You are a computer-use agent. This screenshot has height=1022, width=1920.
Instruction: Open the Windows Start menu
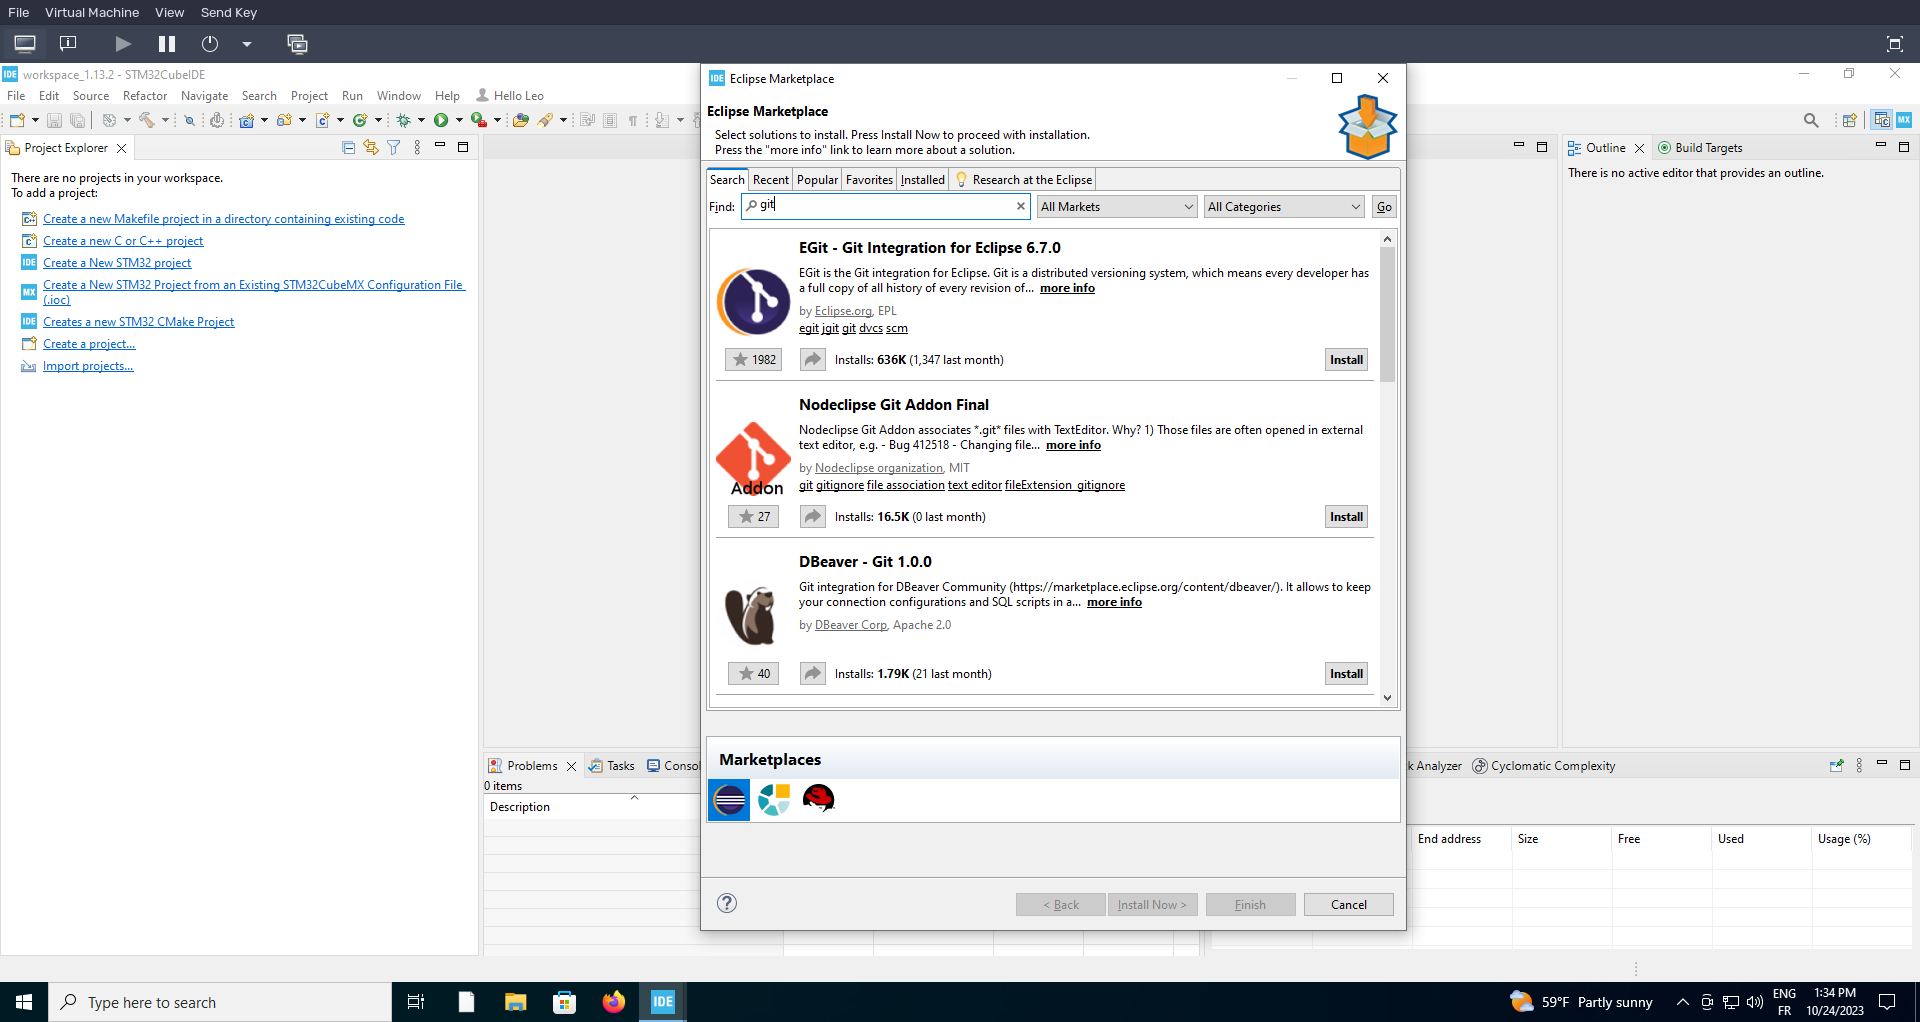pyautogui.click(x=24, y=1002)
